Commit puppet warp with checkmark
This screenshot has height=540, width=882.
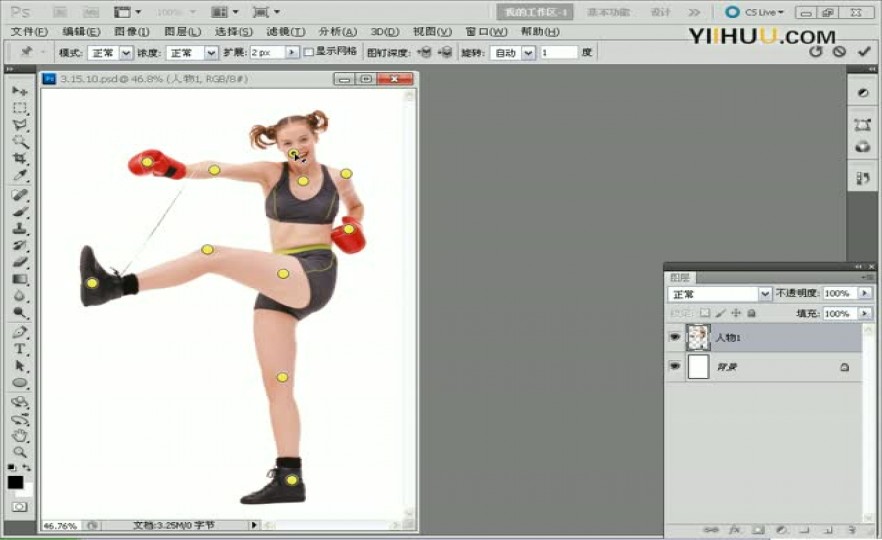864,52
